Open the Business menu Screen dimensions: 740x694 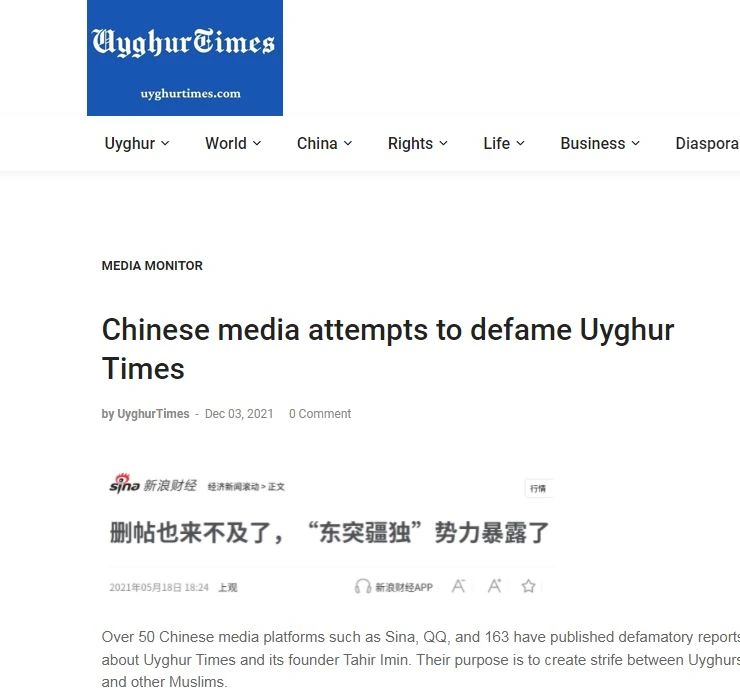(600, 143)
